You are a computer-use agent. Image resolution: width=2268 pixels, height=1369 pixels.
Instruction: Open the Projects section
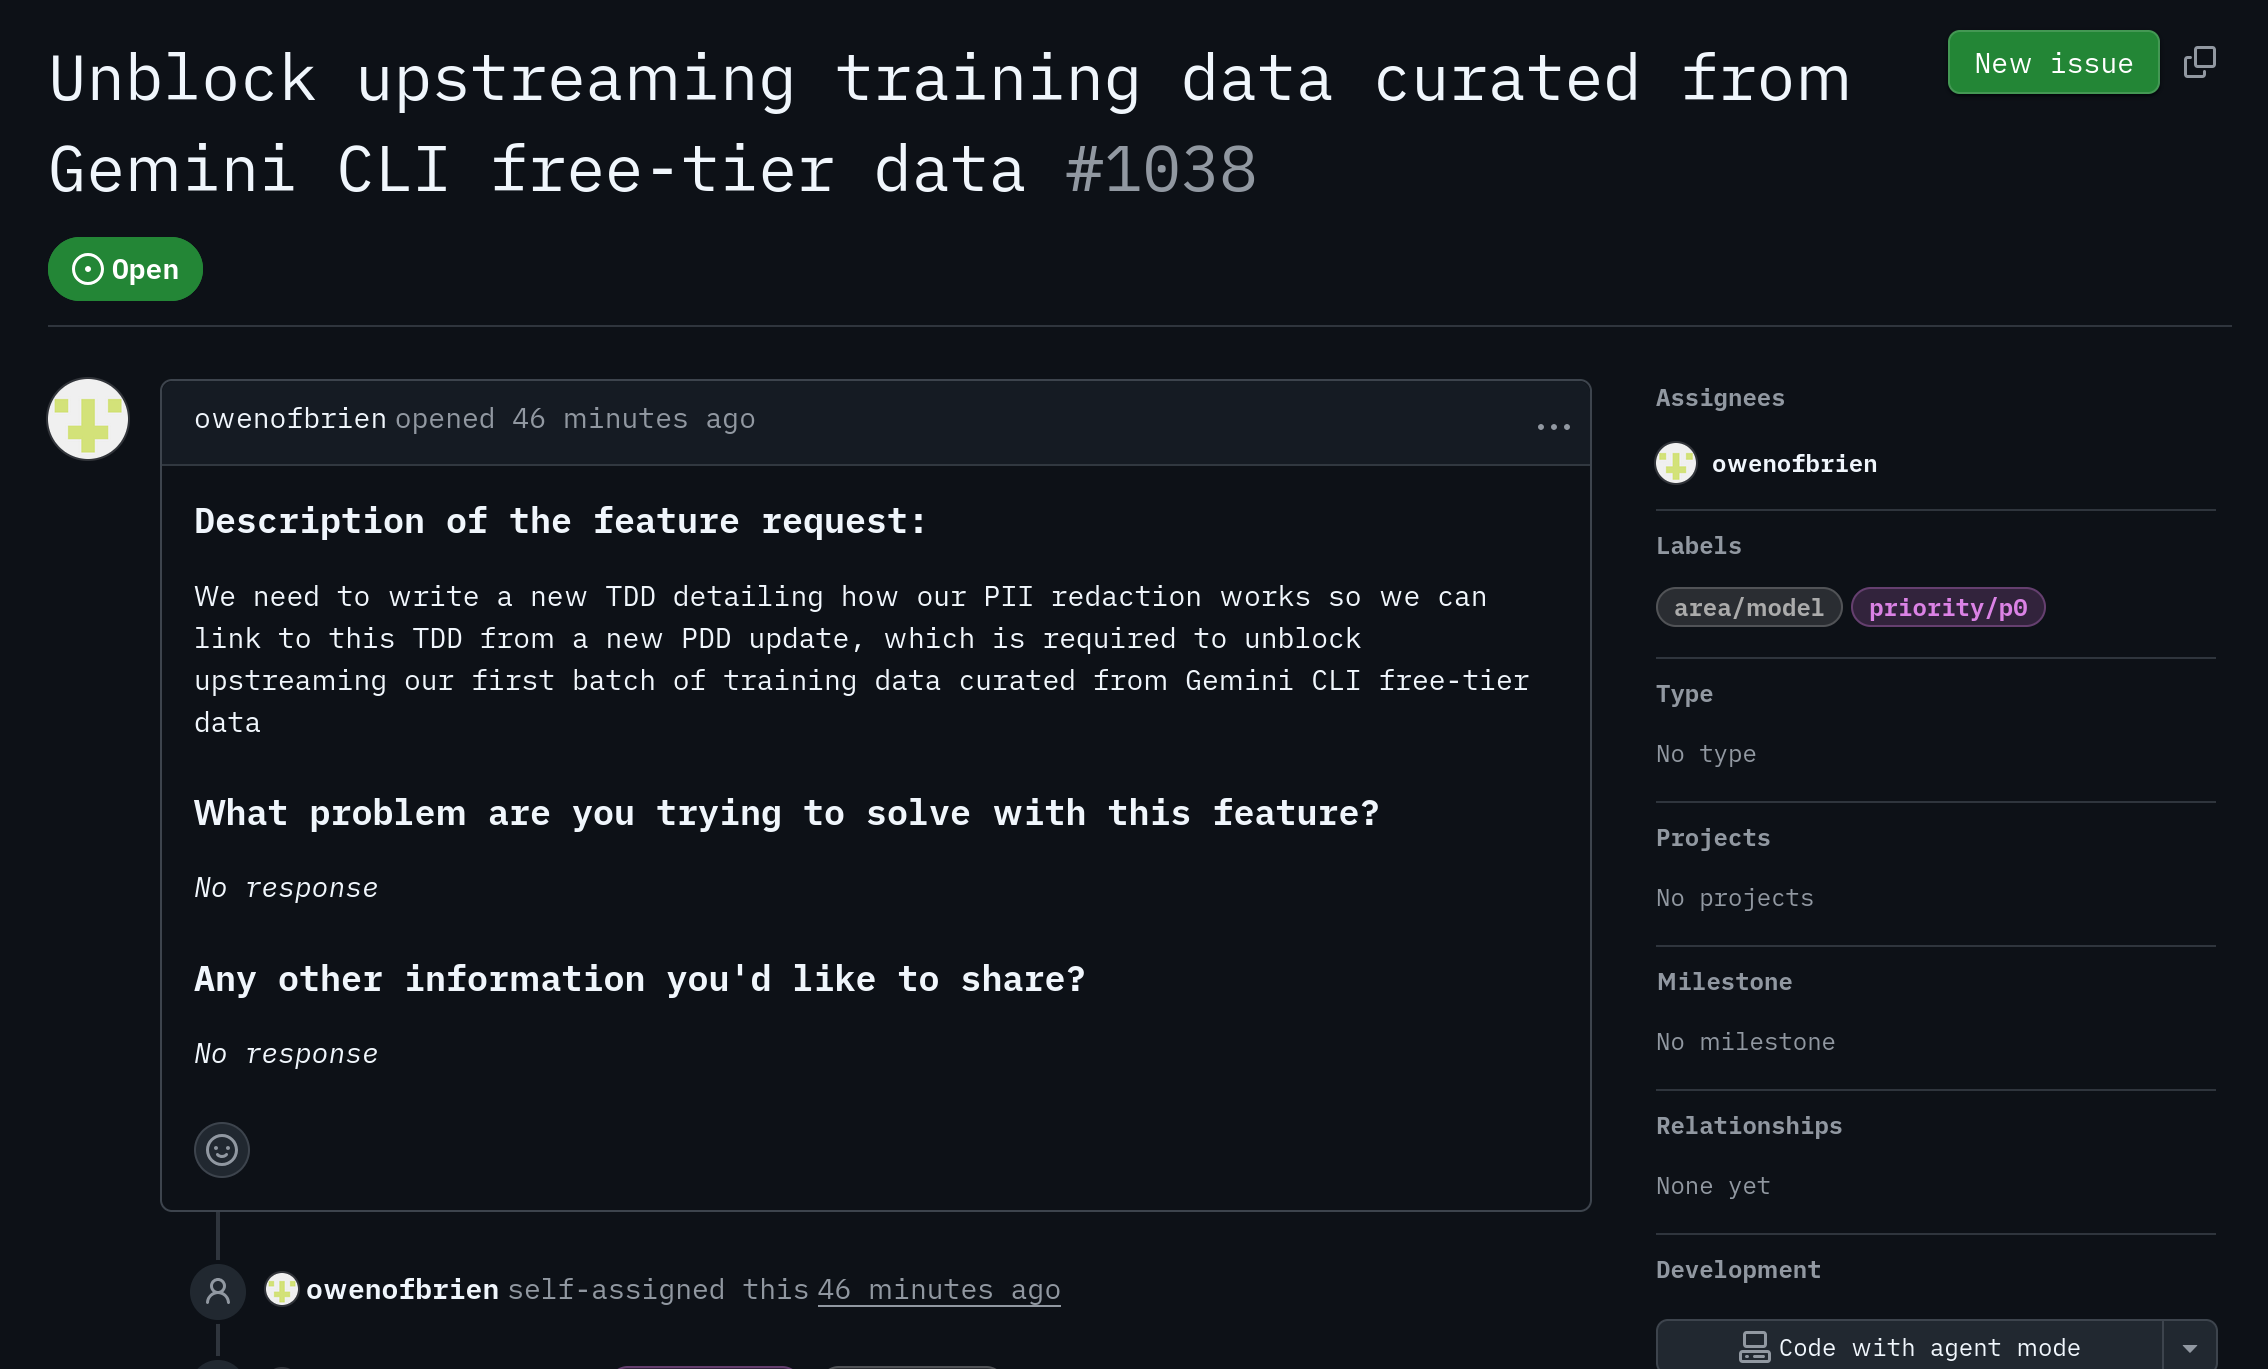pyautogui.click(x=1713, y=838)
